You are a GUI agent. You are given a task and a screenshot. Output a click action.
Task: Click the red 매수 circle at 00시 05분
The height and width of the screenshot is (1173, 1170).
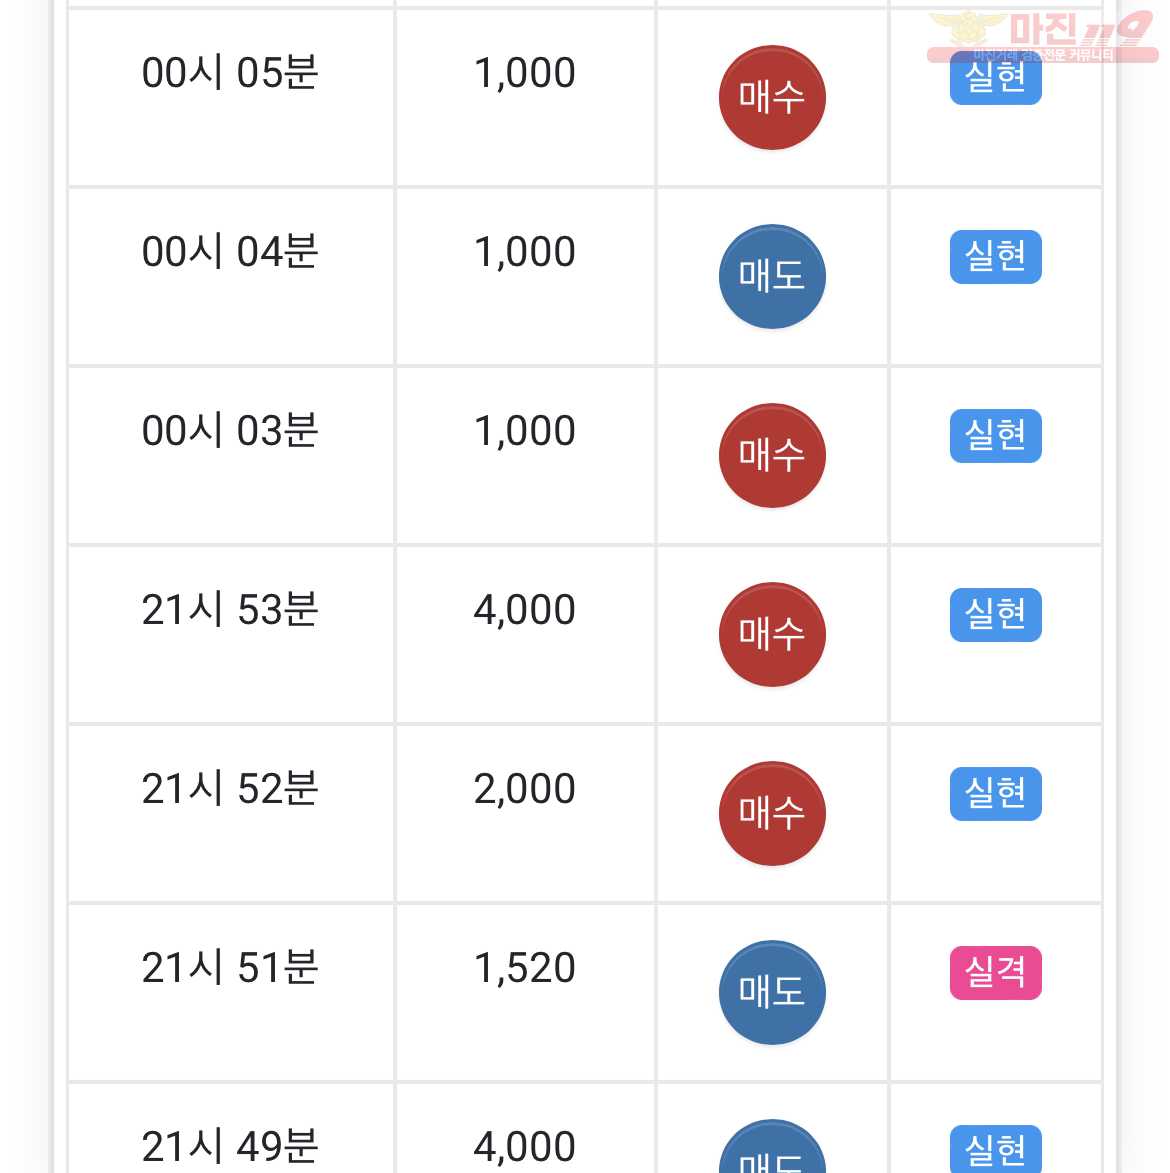coord(772,97)
